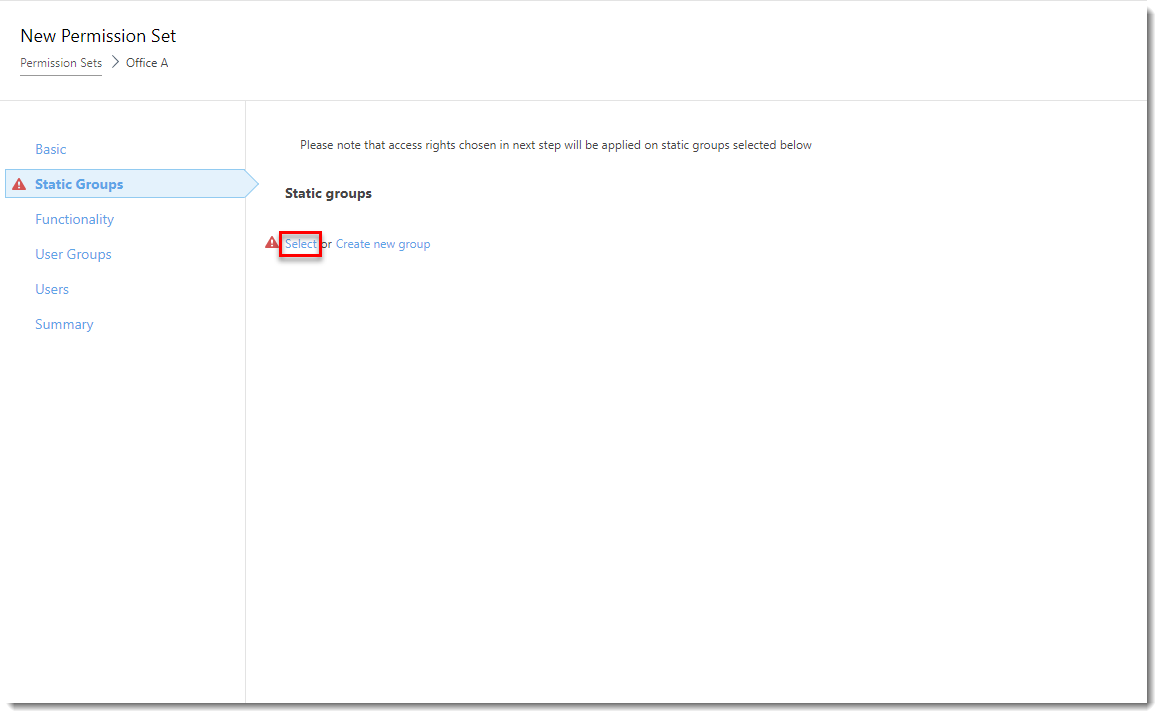Screen dimensions: 1162x718
Task: Click the warning icon beside Static Groups step
Action: [x=19, y=185]
